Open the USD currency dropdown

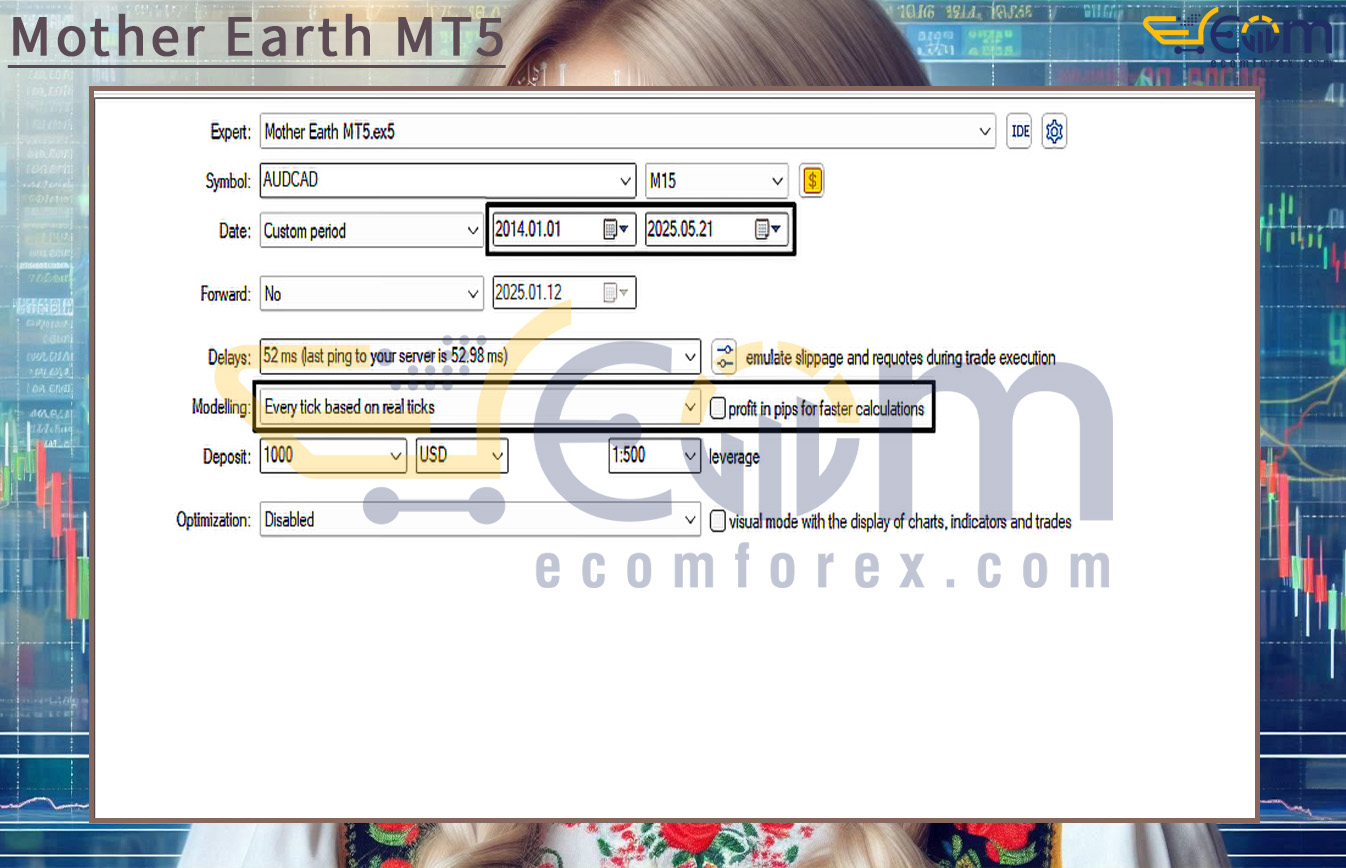tap(498, 456)
